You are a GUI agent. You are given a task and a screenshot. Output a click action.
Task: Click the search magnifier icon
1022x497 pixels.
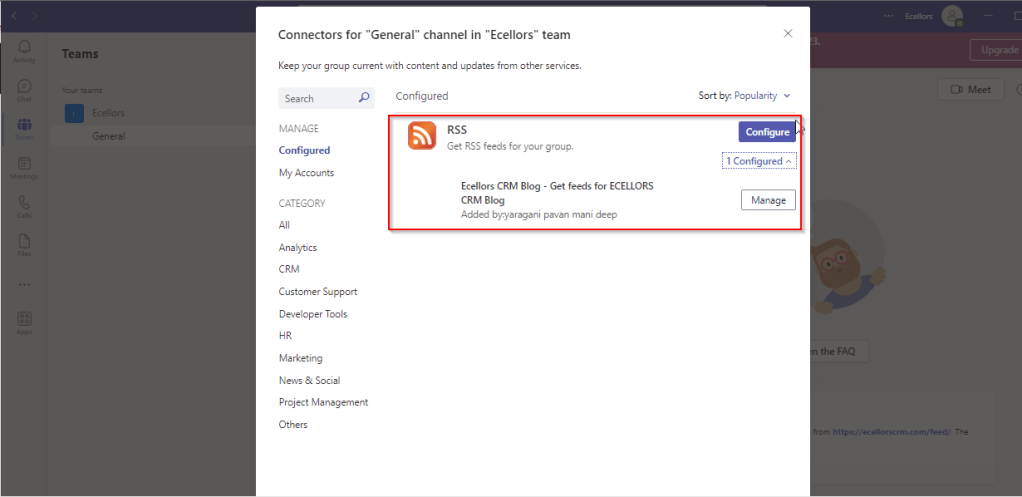coord(364,98)
